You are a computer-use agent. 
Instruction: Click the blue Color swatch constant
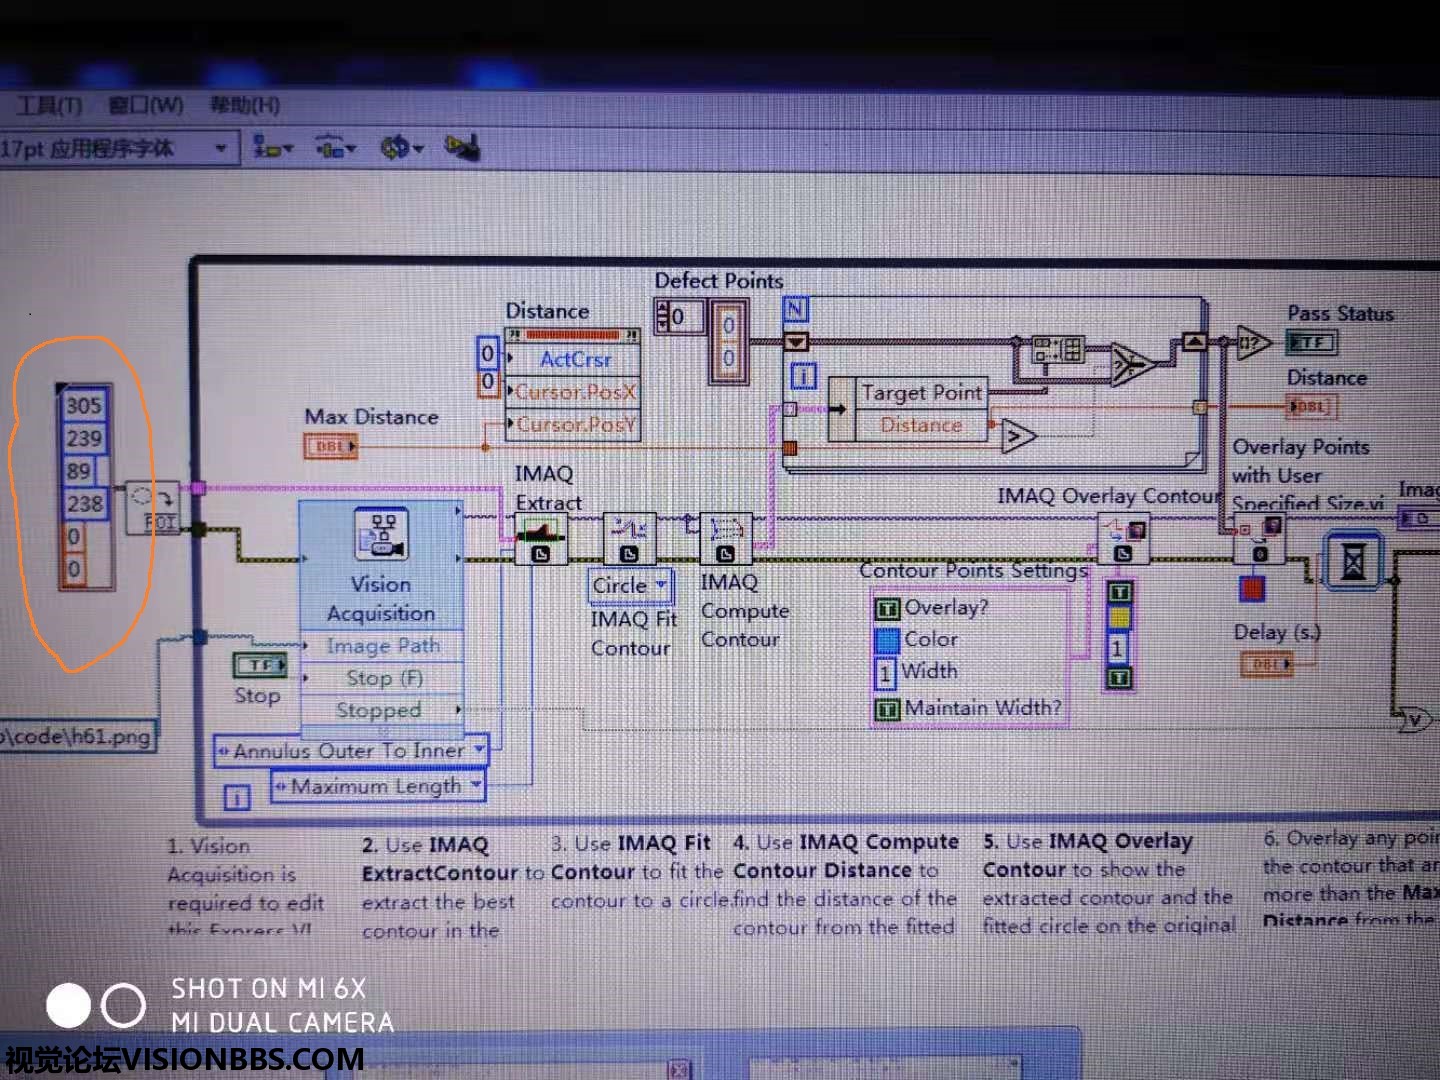point(887,640)
